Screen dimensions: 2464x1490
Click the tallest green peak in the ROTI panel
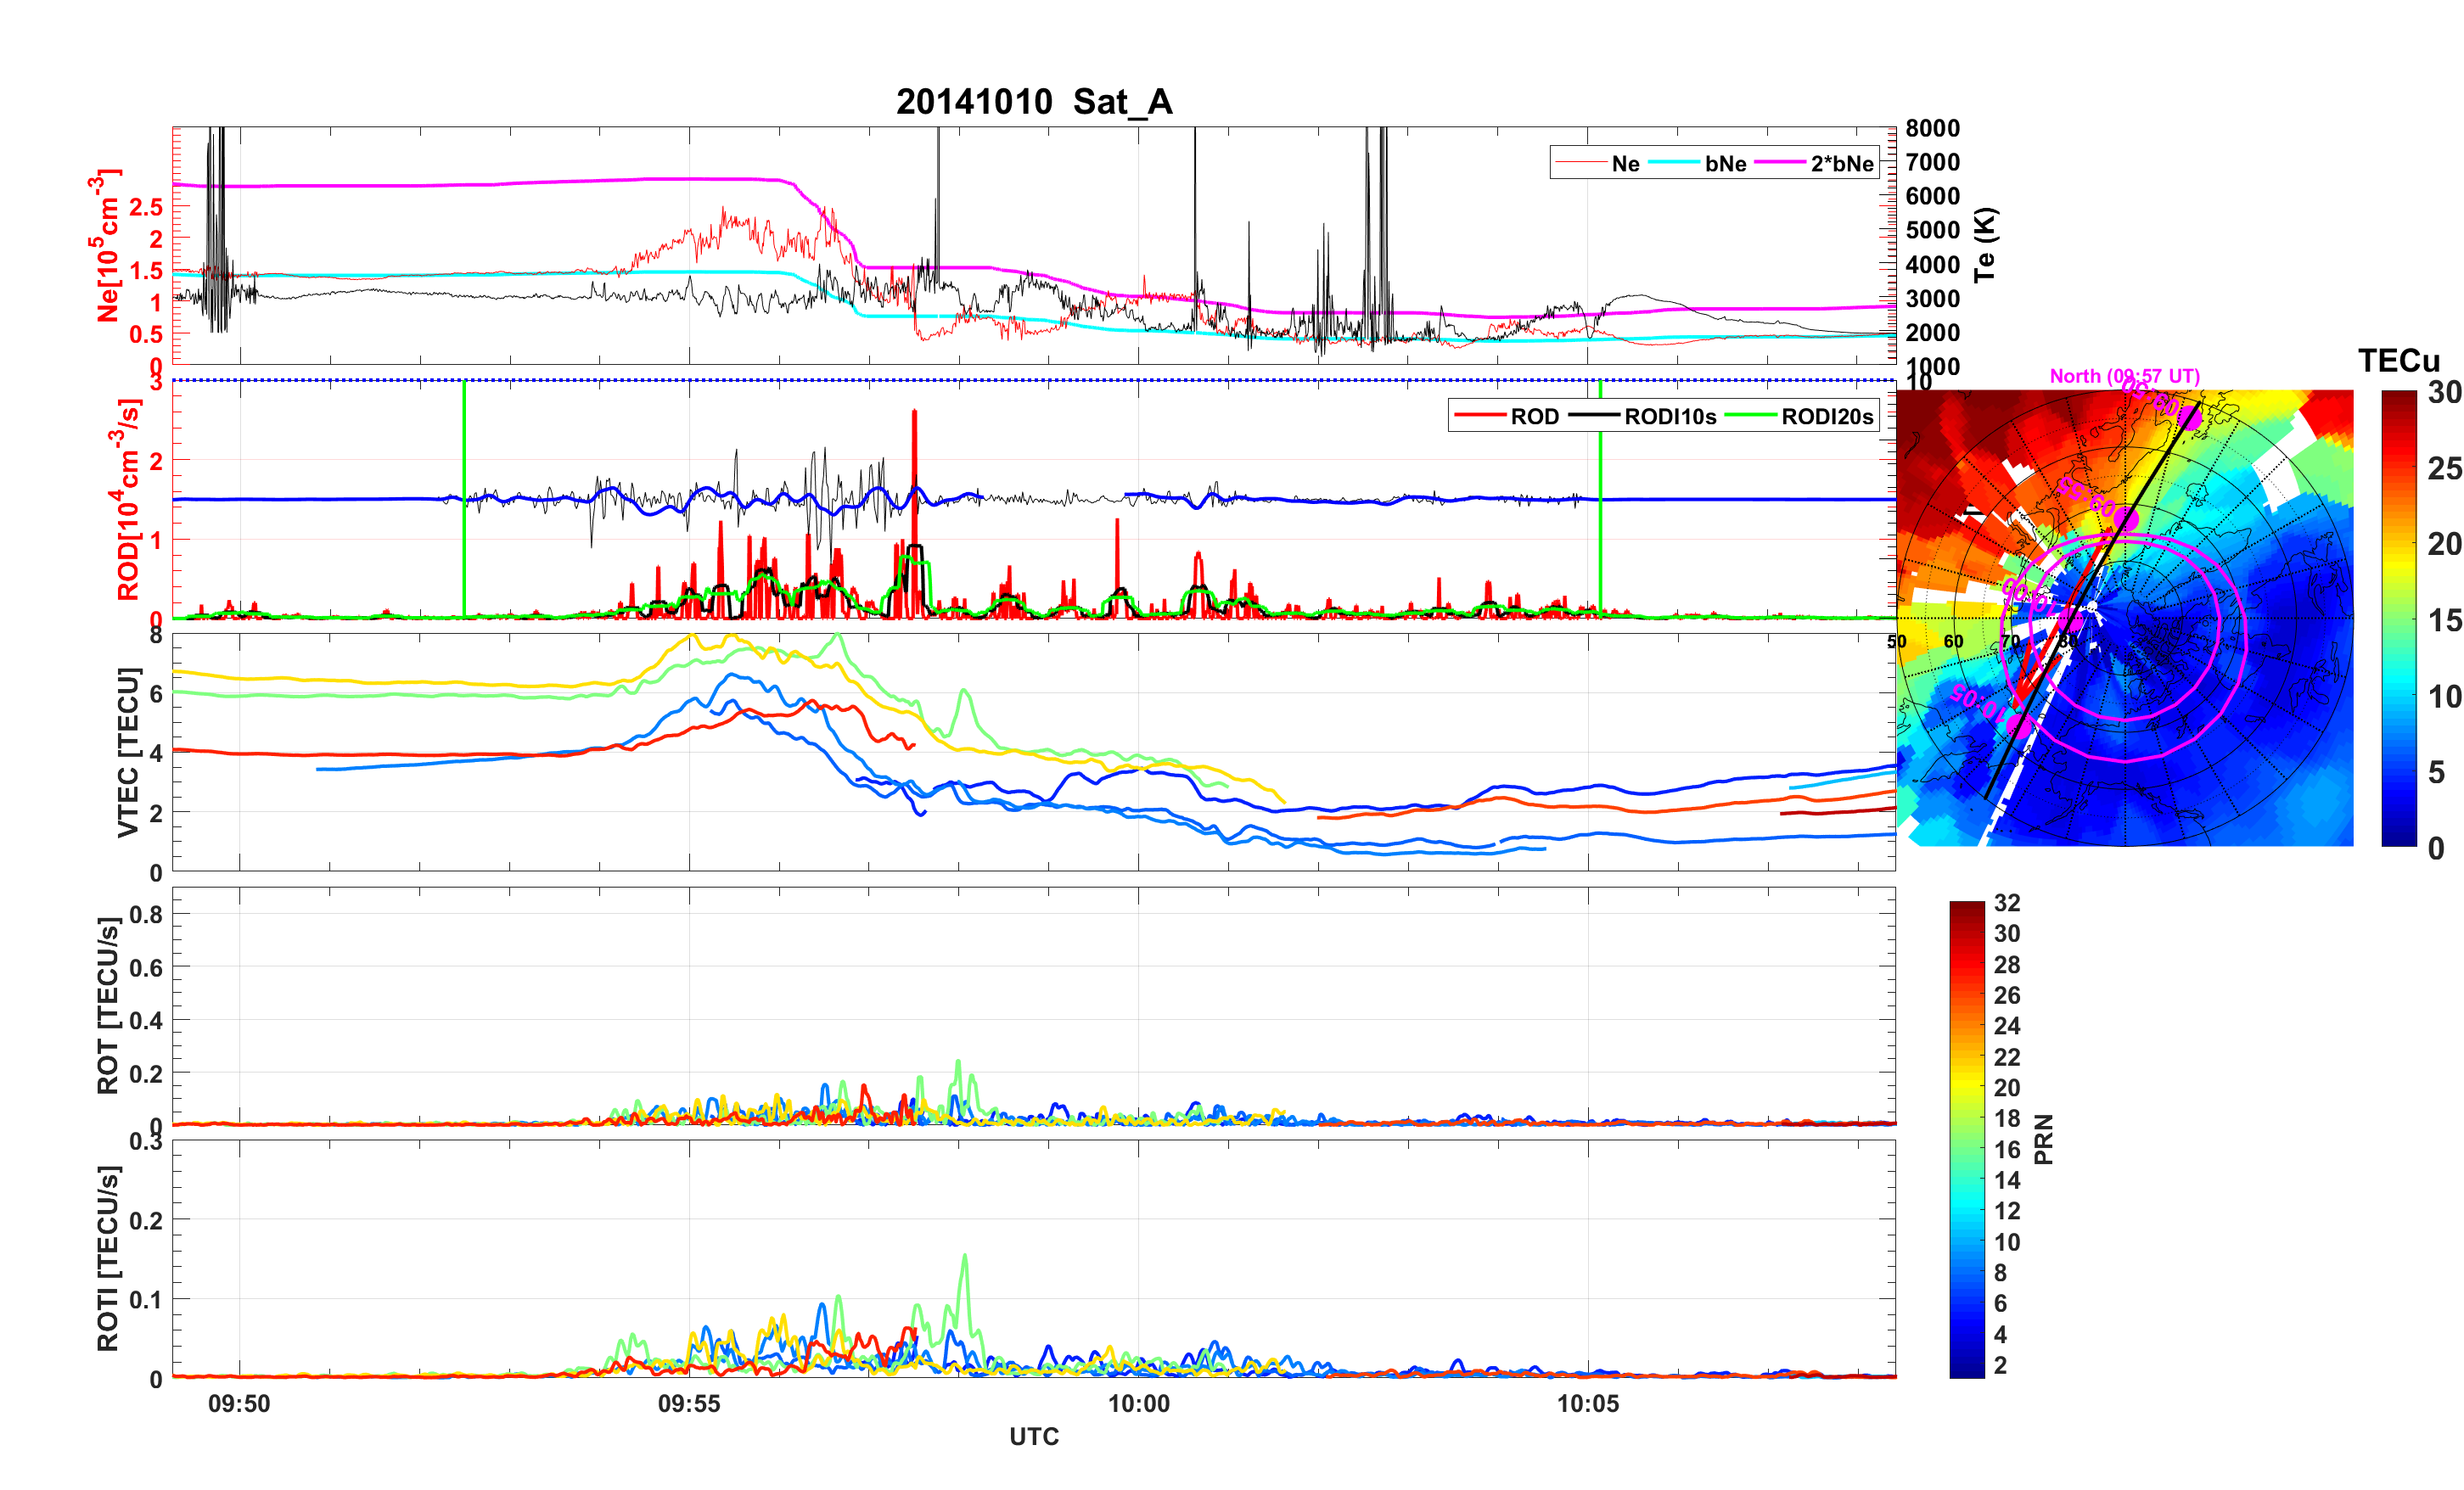tap(965, 1257)
